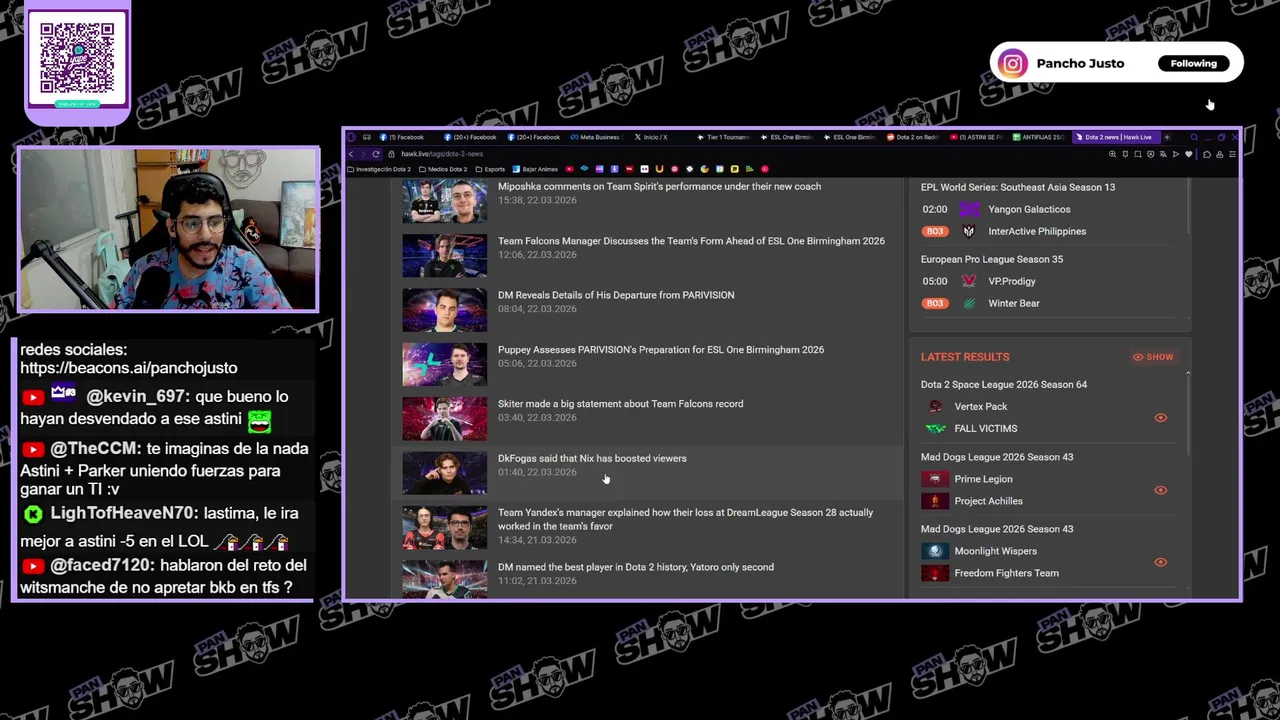Click the hawk.live address bar URL

coord(442,154)
